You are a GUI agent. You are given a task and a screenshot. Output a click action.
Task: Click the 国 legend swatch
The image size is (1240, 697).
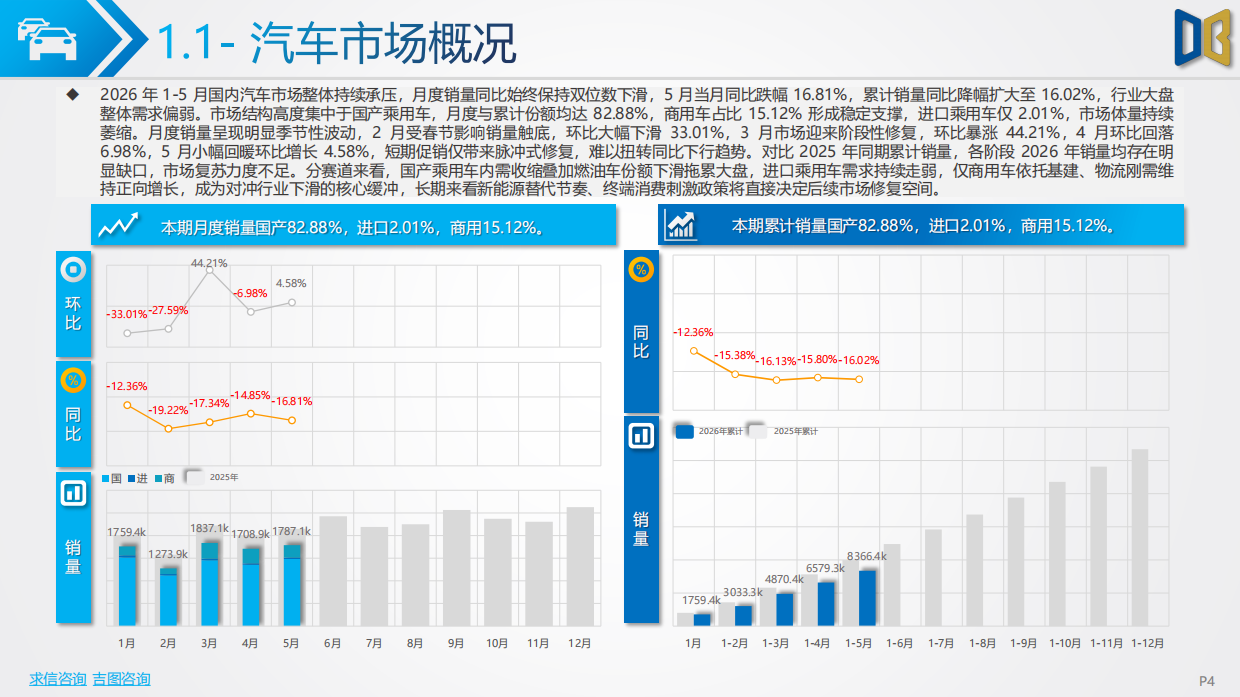pos(106,479)
